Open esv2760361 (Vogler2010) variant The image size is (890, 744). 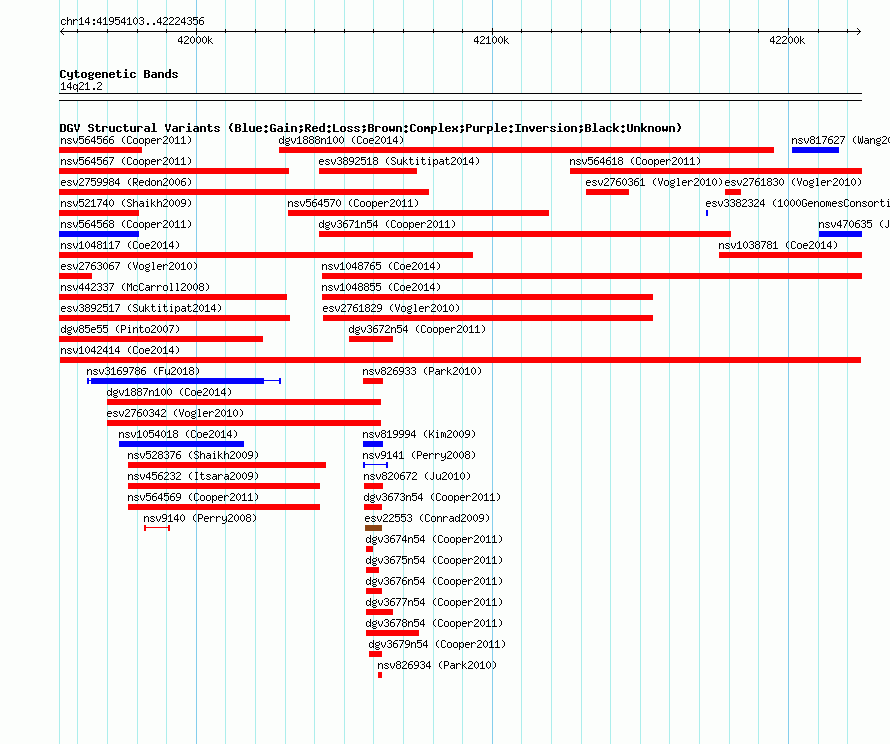654,182
